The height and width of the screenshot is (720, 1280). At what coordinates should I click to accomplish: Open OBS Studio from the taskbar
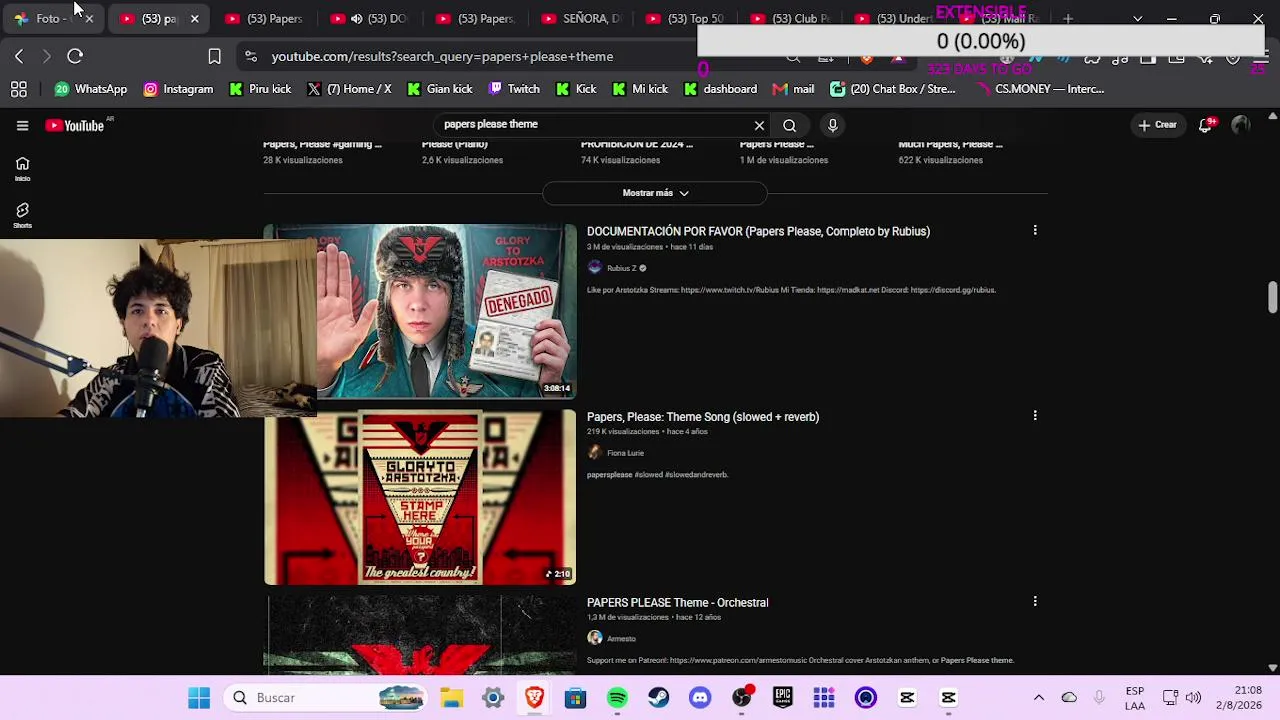pos(741,698)
